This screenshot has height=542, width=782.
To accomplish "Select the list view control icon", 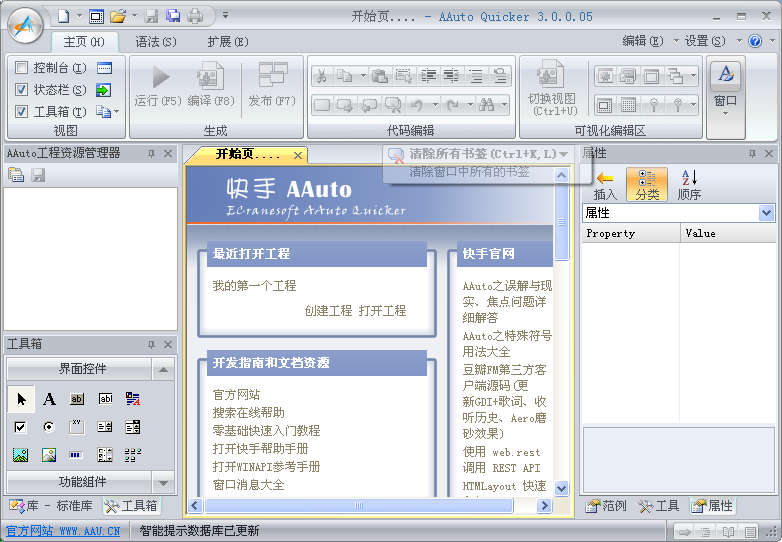I will point(133,455).
